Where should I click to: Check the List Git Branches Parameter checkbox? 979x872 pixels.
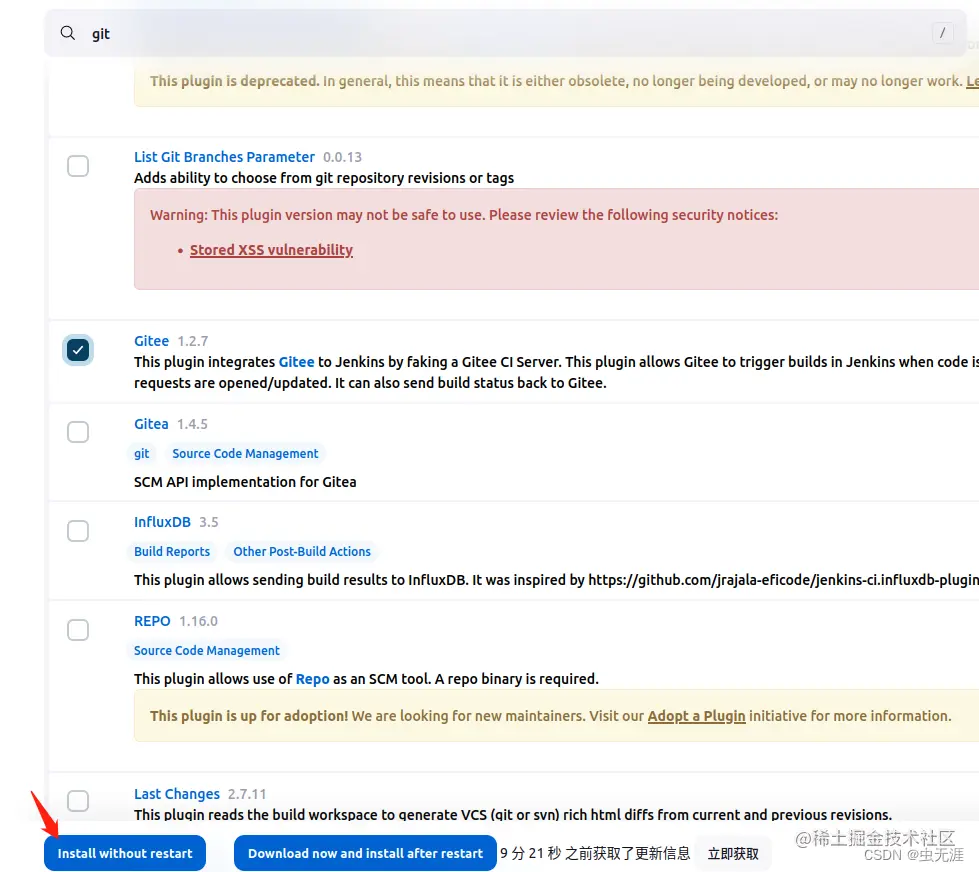click(78, 166)
